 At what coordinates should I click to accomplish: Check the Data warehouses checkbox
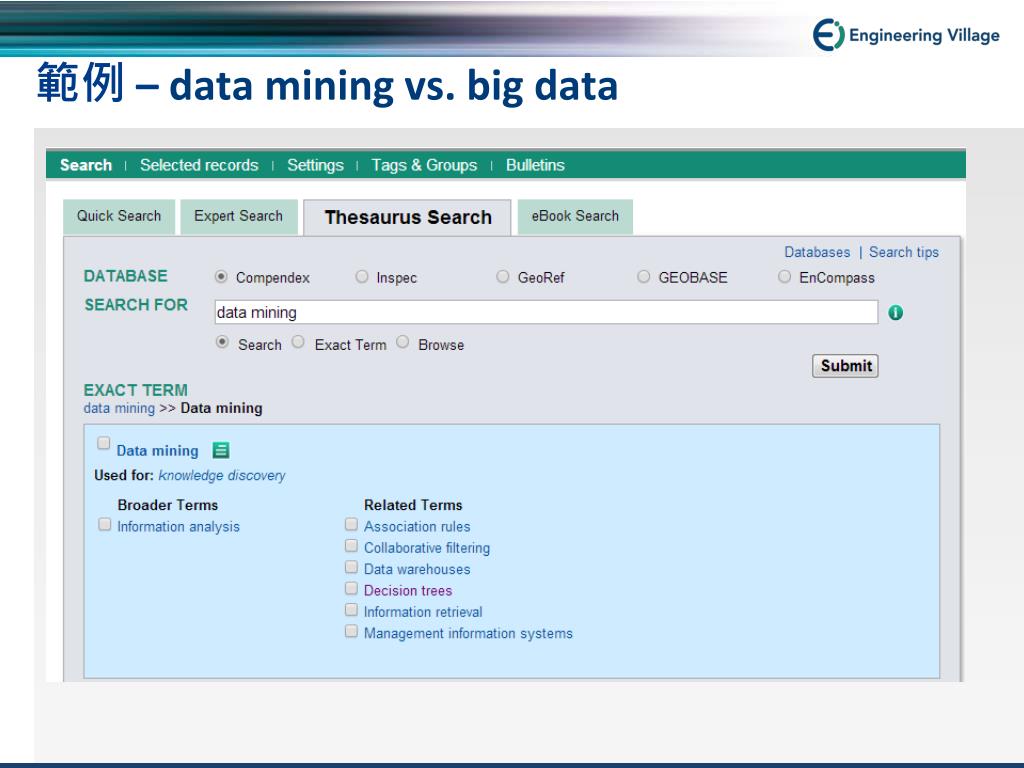click(351, 566)
